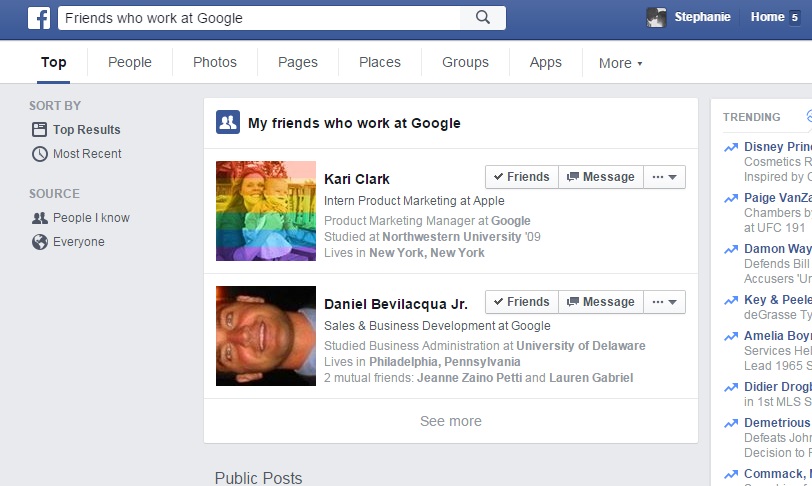The height and width of the screenshot is (486, 812).
Task: Click the trending arrow icon beside Didier Drogba
Action: tap(731, 387)
